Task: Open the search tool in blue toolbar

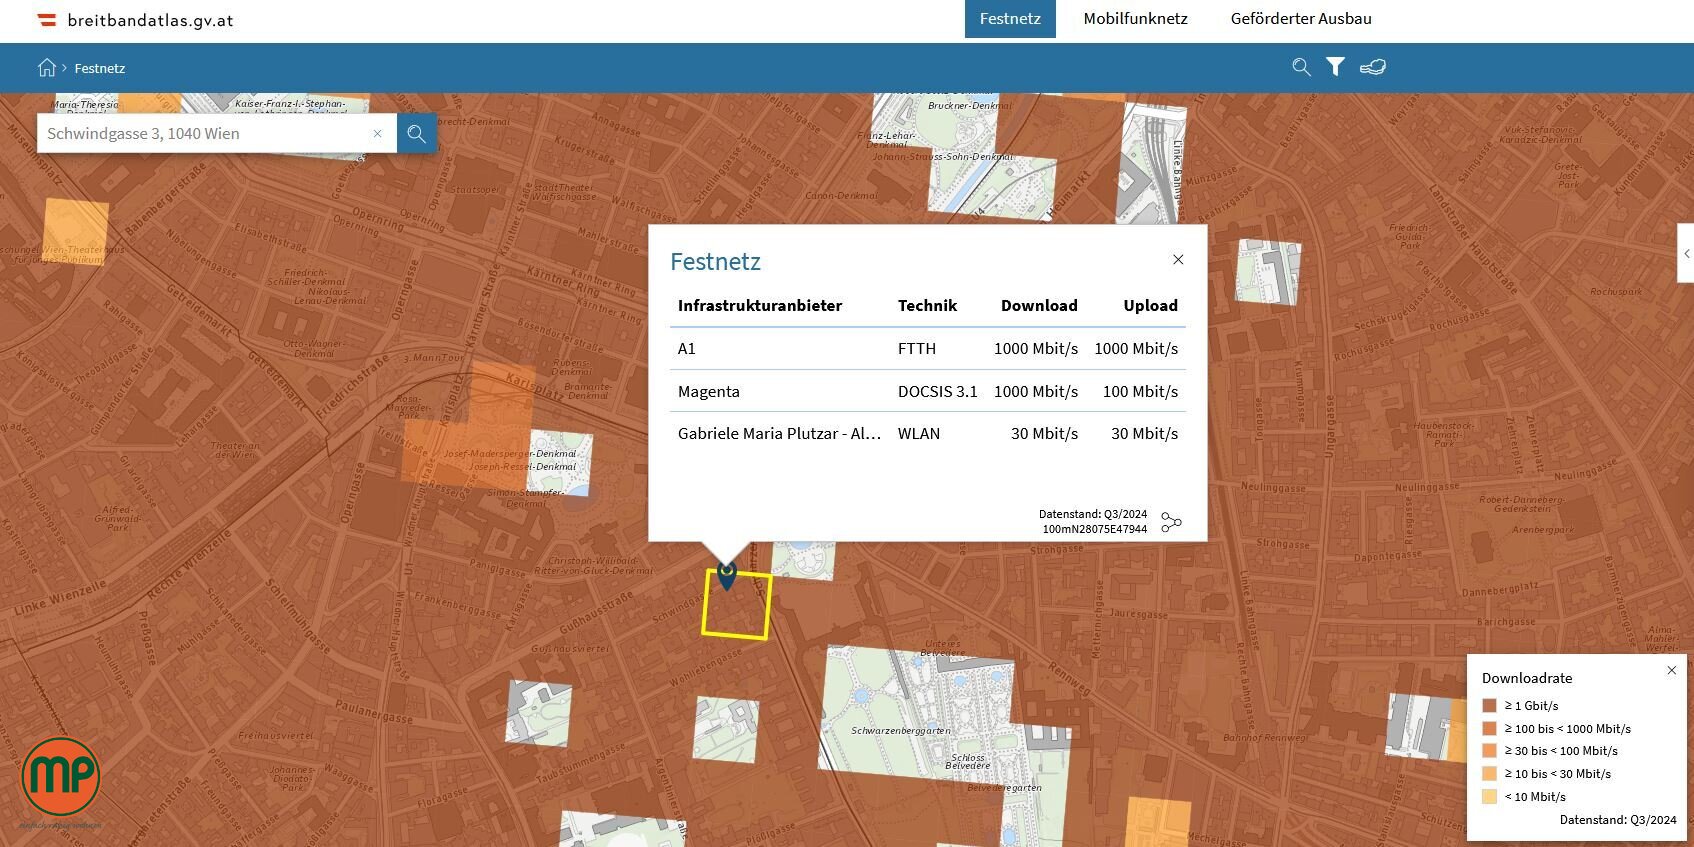Action: point(1301,67)
